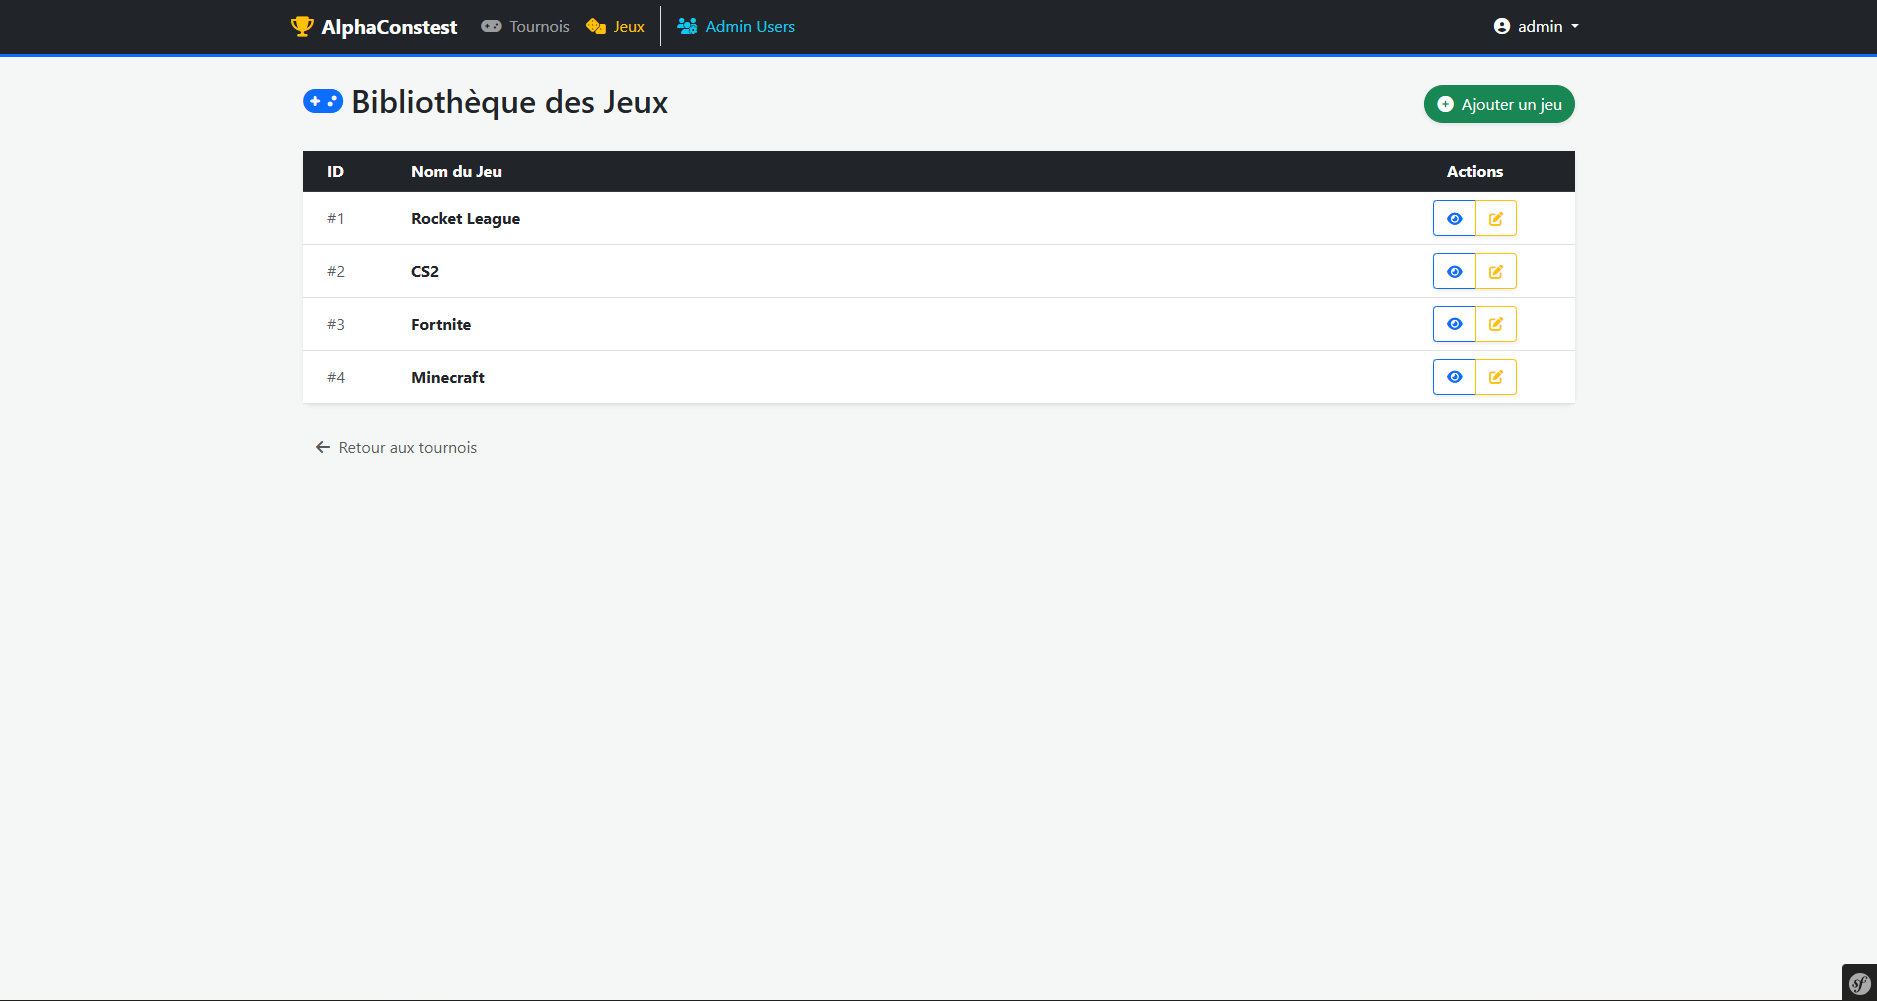Follow the Retour aux tournois link
This screenshot has height=1001, width=1877.
point(396,447)
